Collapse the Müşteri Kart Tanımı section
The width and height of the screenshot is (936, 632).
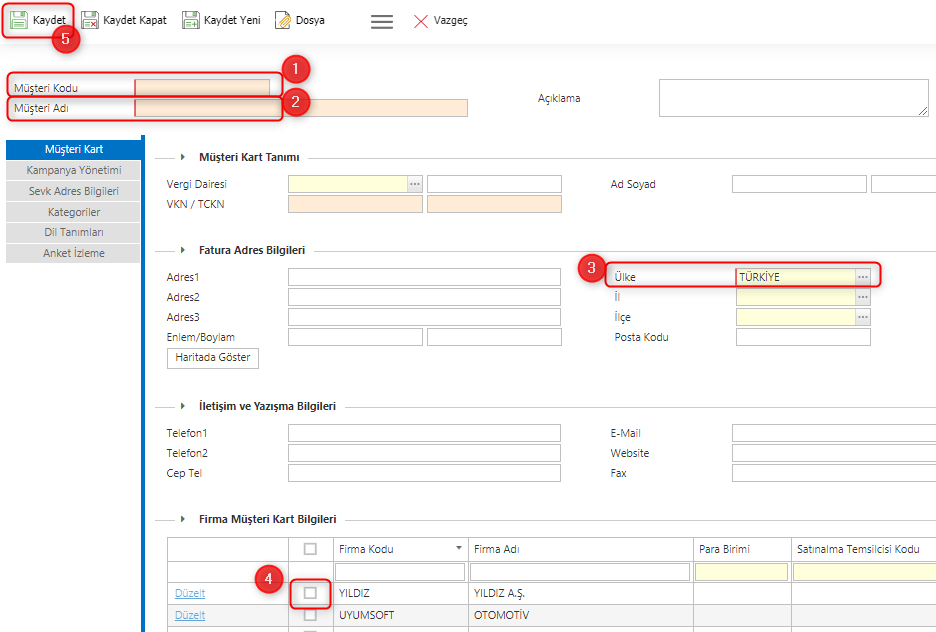pos(183,157)
